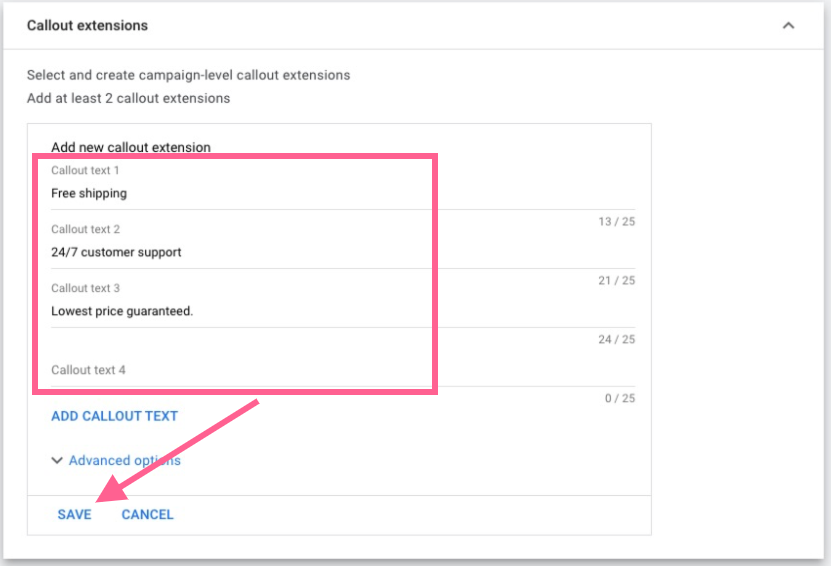Image resolution: width=831 pixels, height=566 pixels.
Task: Click 'Add at least 2 callout extensions' text
Action: coord(128,98)
